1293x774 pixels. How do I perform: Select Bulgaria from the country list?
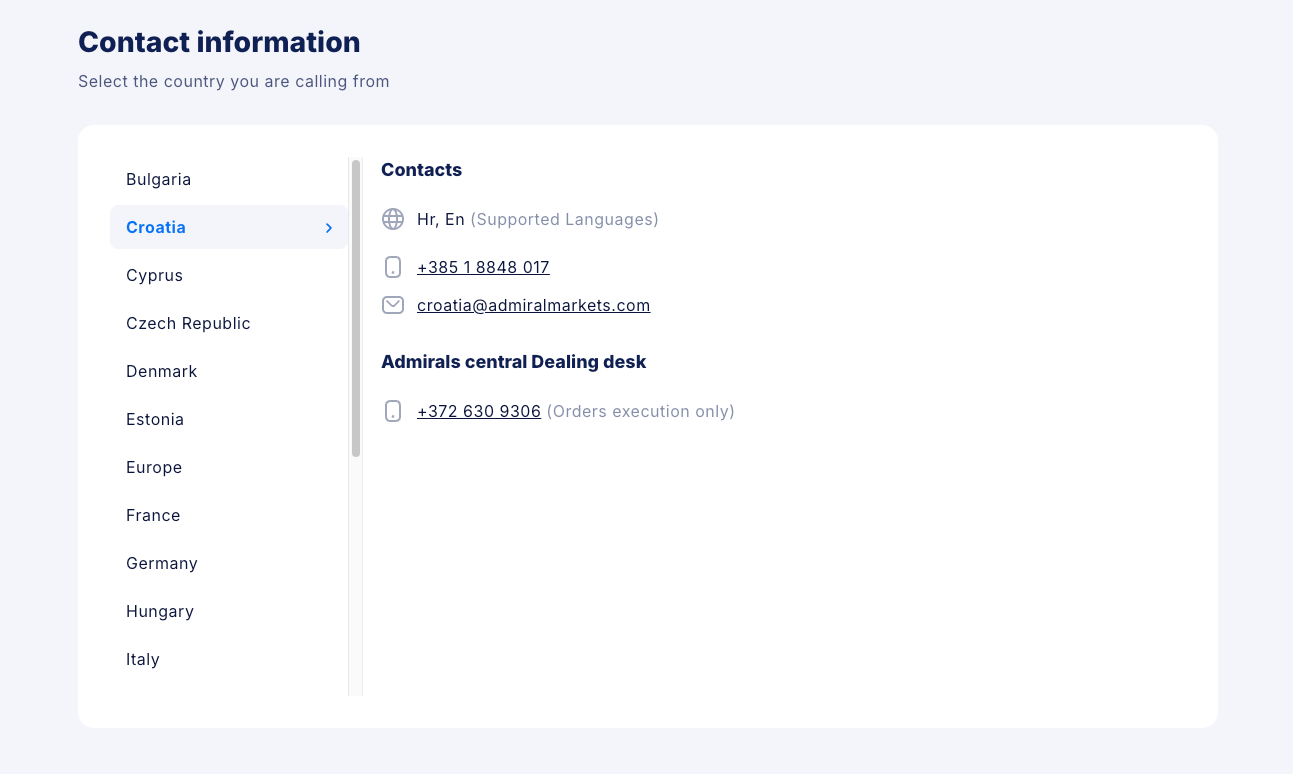point(158,179)
